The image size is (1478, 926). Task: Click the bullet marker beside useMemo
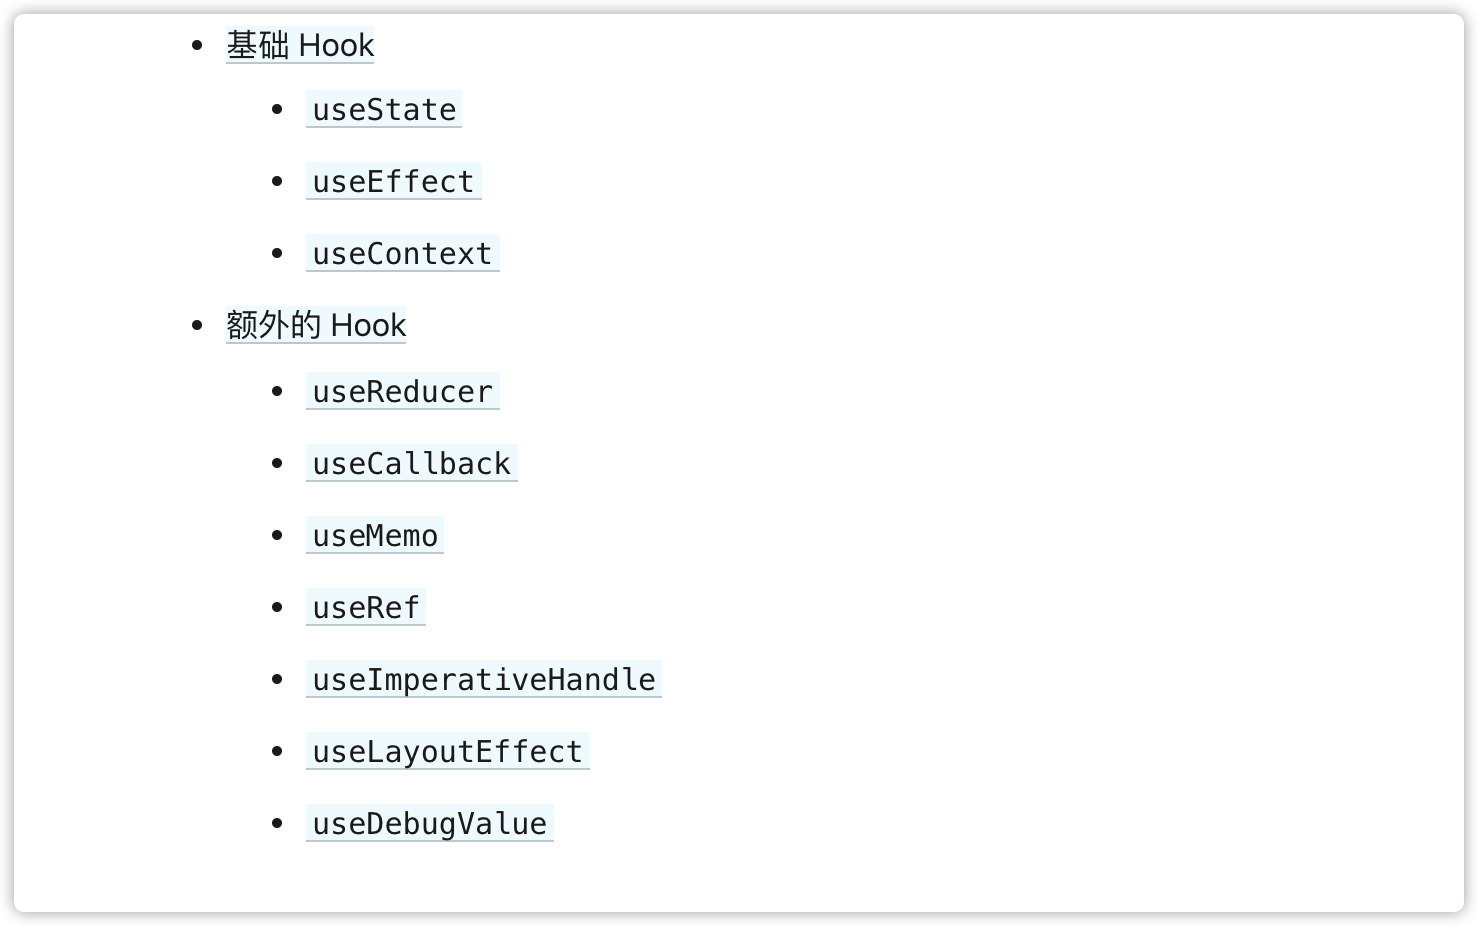(x=277, y=535)
